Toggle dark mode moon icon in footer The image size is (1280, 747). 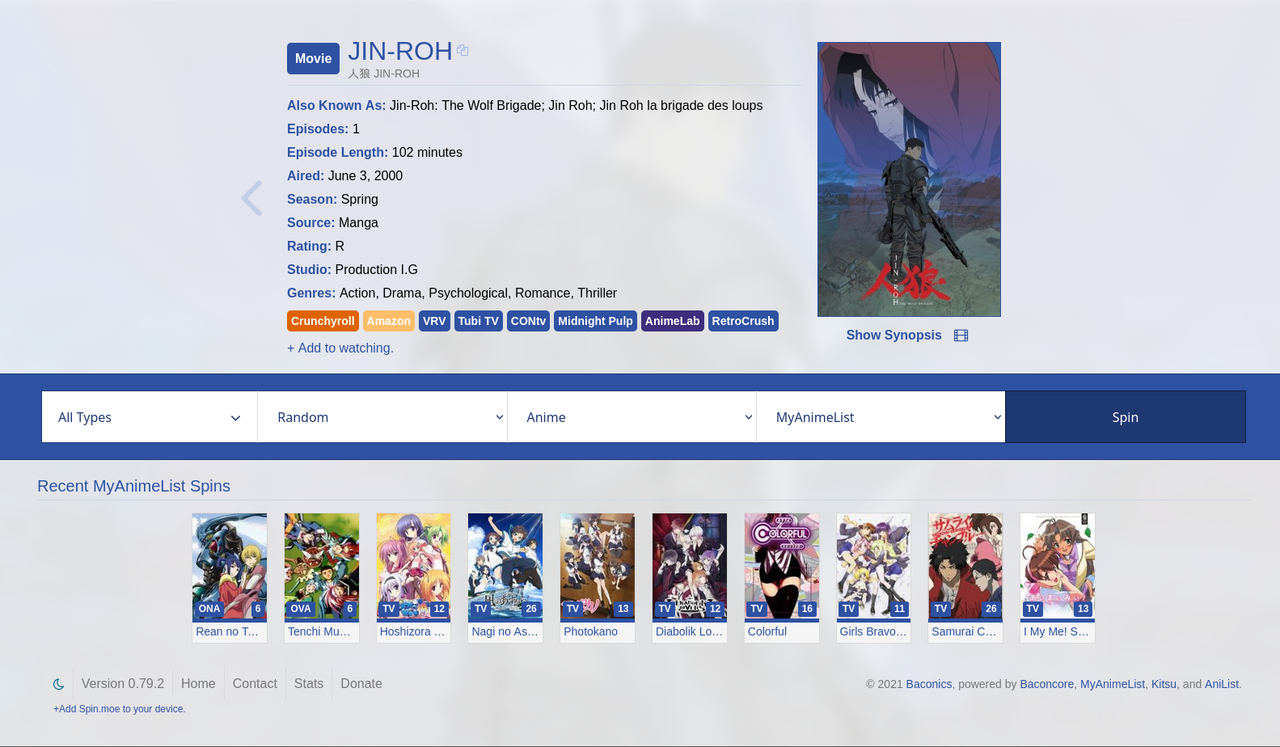[x=59, y=684]
